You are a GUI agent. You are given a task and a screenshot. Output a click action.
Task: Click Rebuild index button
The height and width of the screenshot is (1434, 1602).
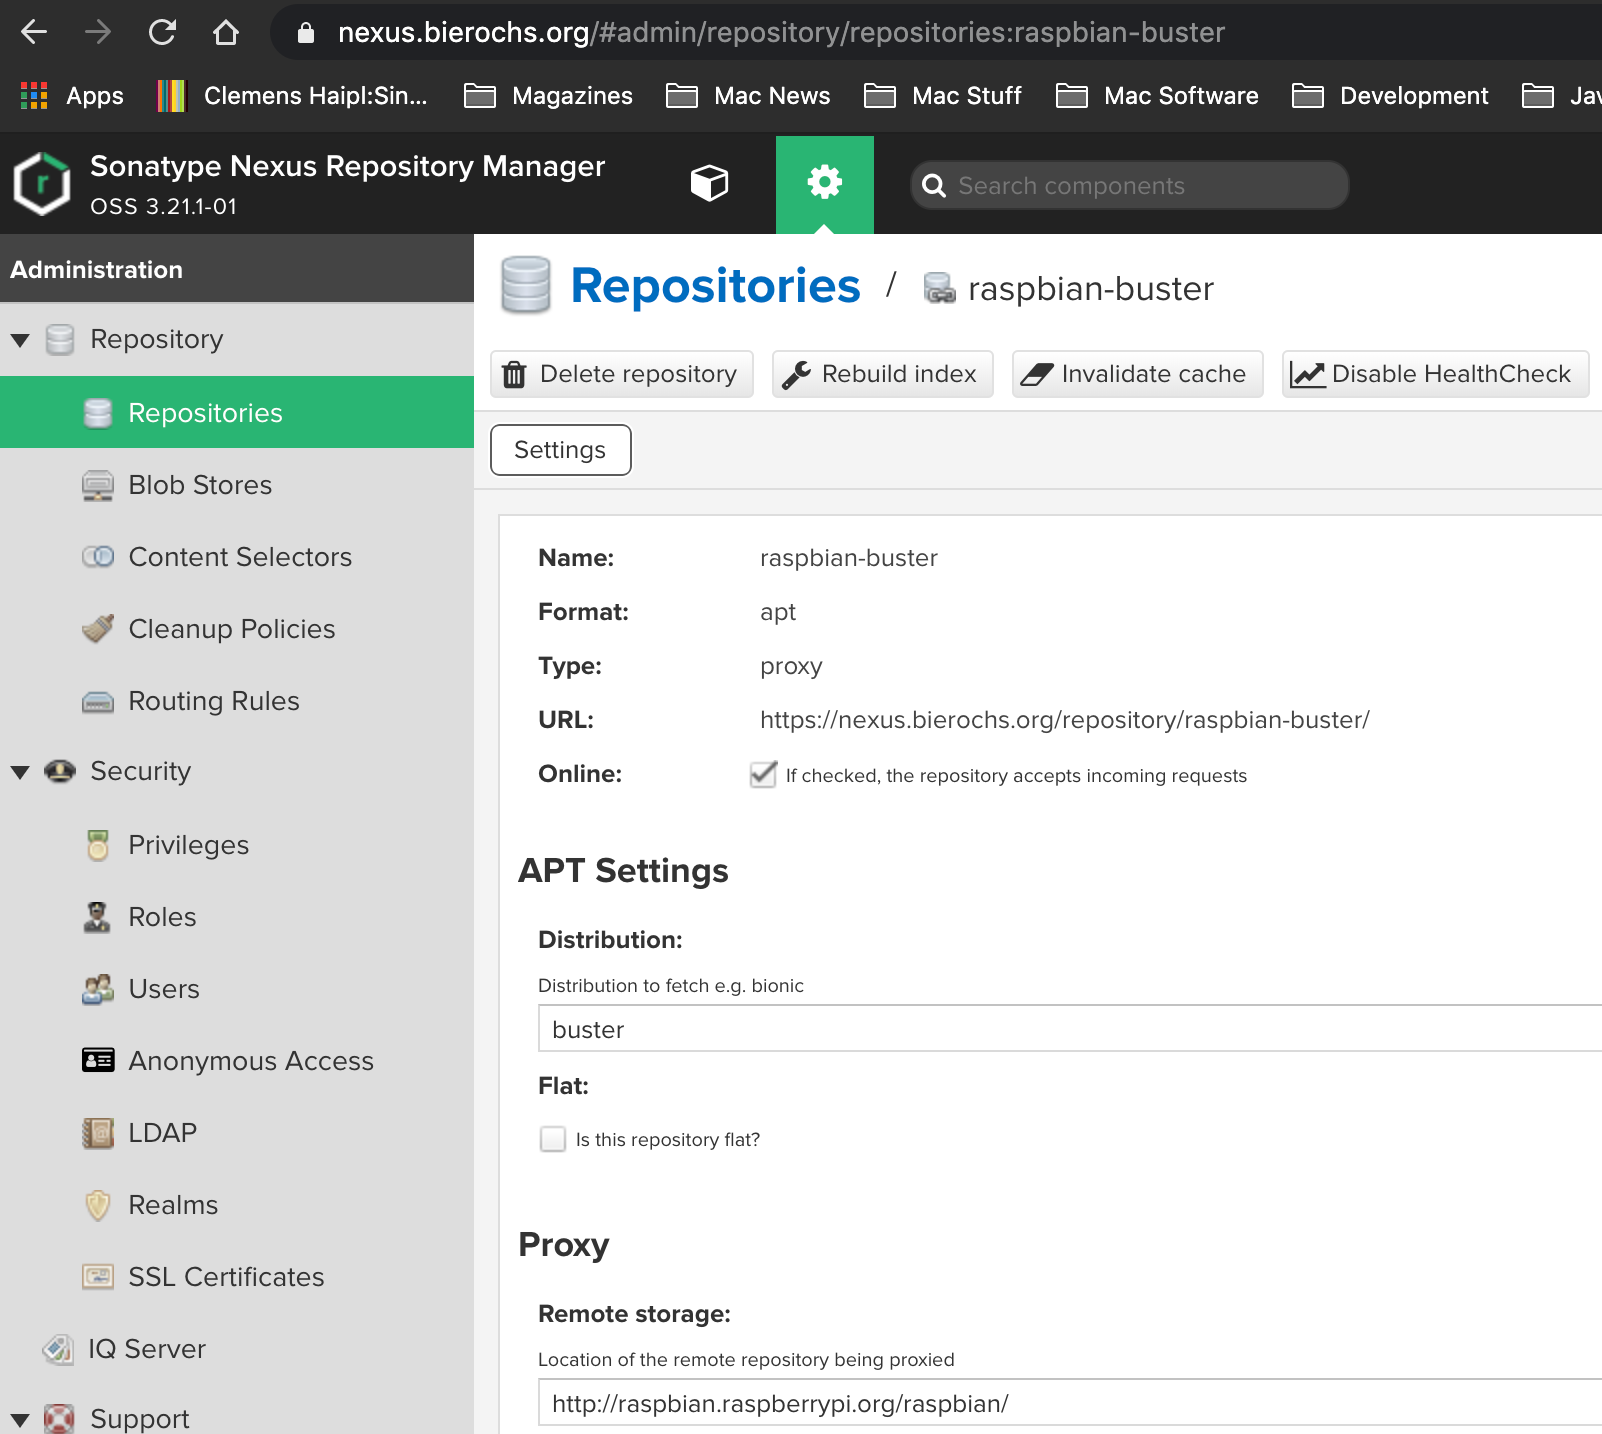click(x=883, y=374)
